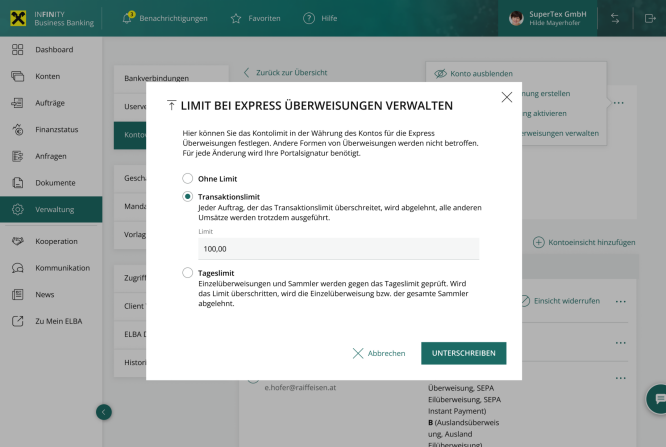This screenshot has width=666, height=447.
Task: Select the Tageslimit radio option
Action: 187,272
